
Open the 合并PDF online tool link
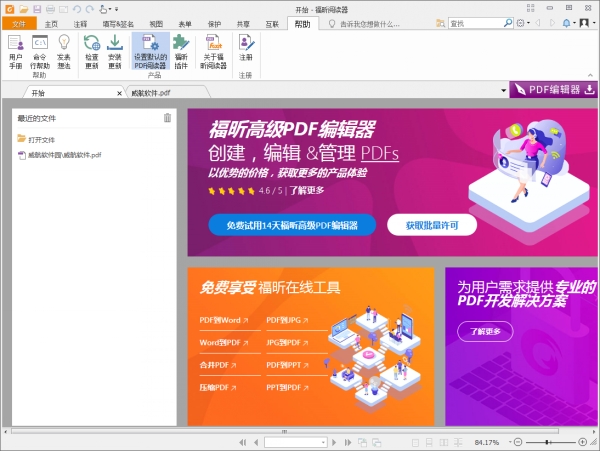(218, 365)
